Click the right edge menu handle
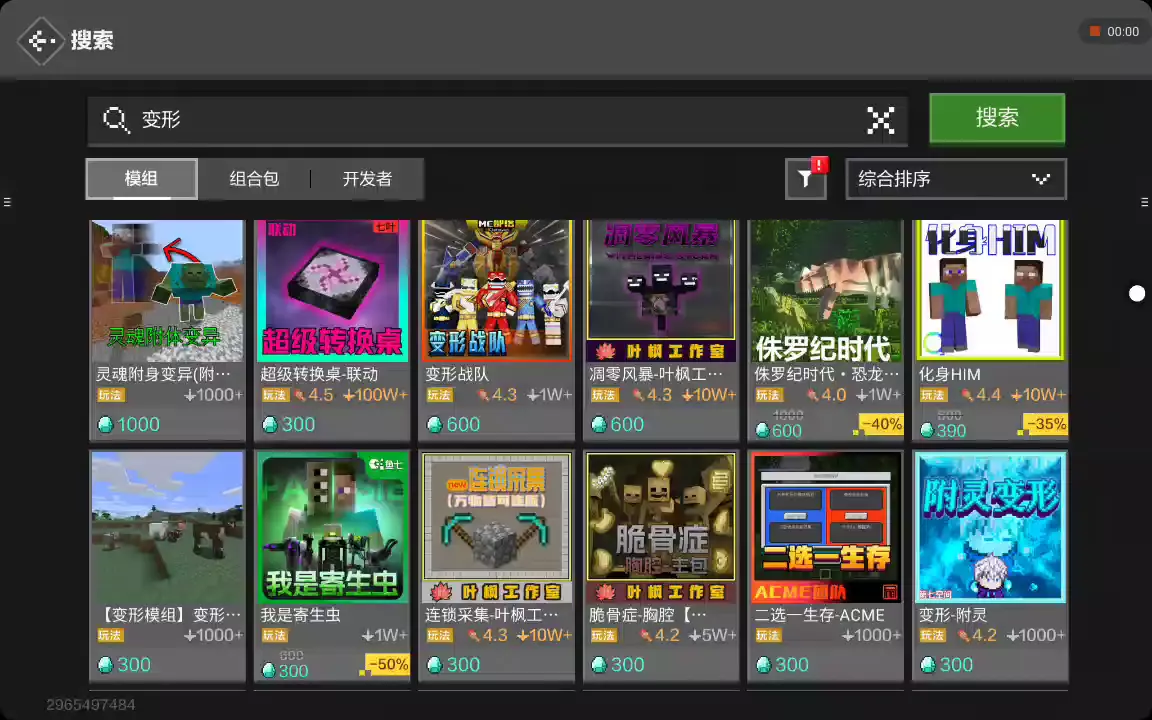 point(1145,201)
